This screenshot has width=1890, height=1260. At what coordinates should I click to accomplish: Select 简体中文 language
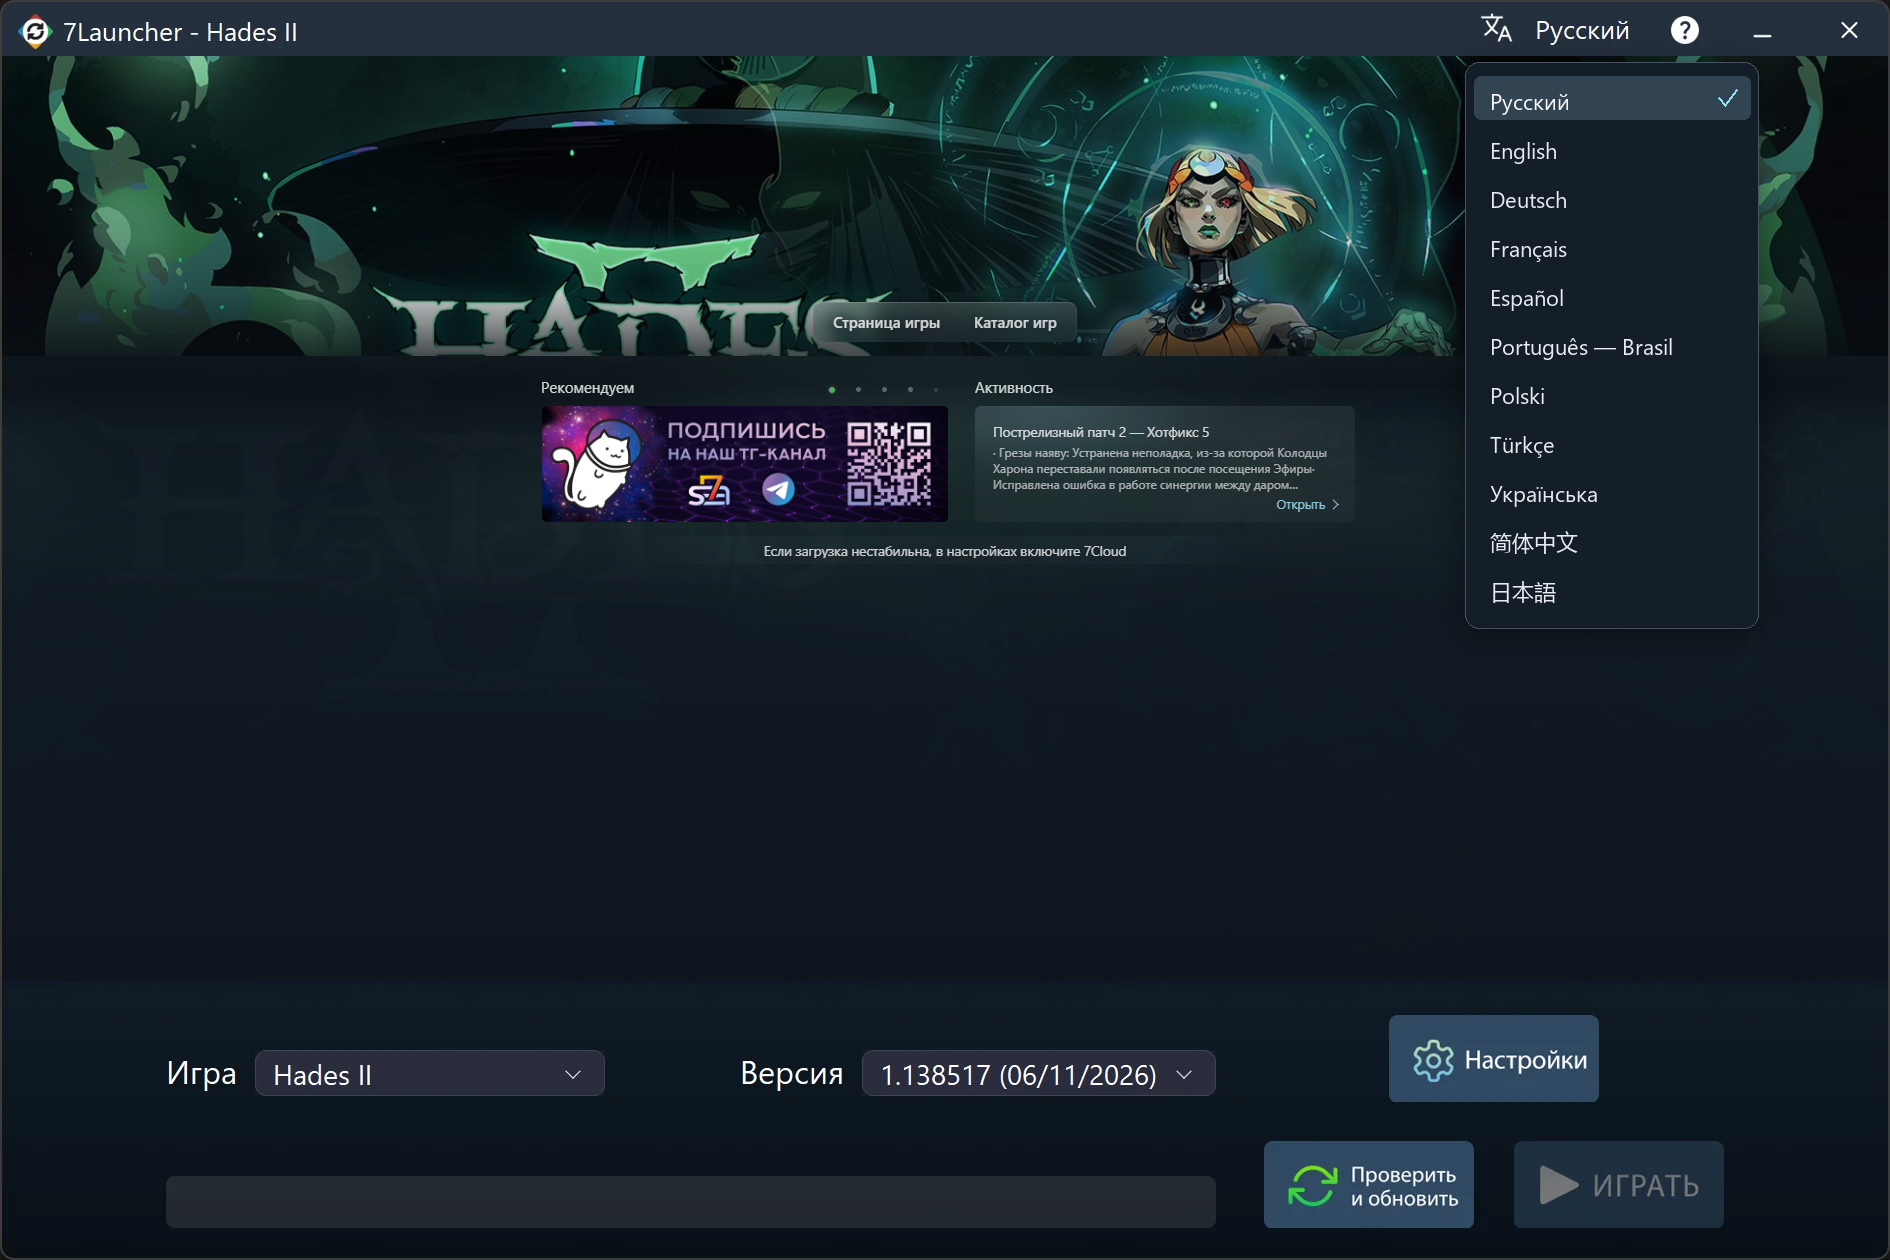point(1612,543)
